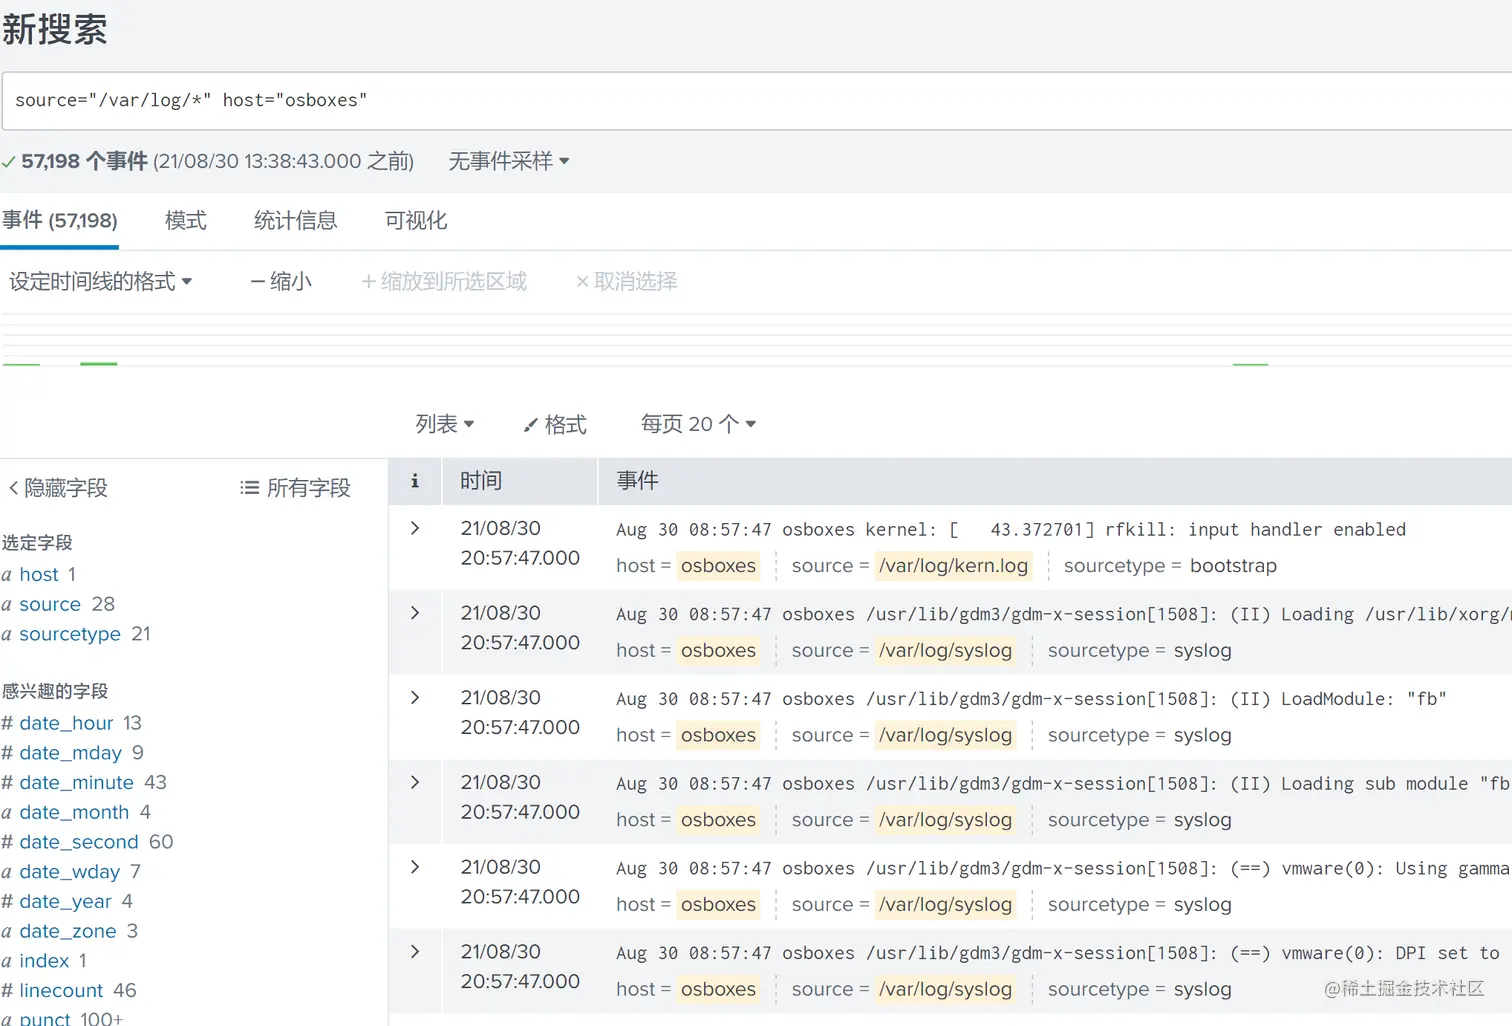Click syslog sourcetype in LoadModule "fb" event

1202,735
